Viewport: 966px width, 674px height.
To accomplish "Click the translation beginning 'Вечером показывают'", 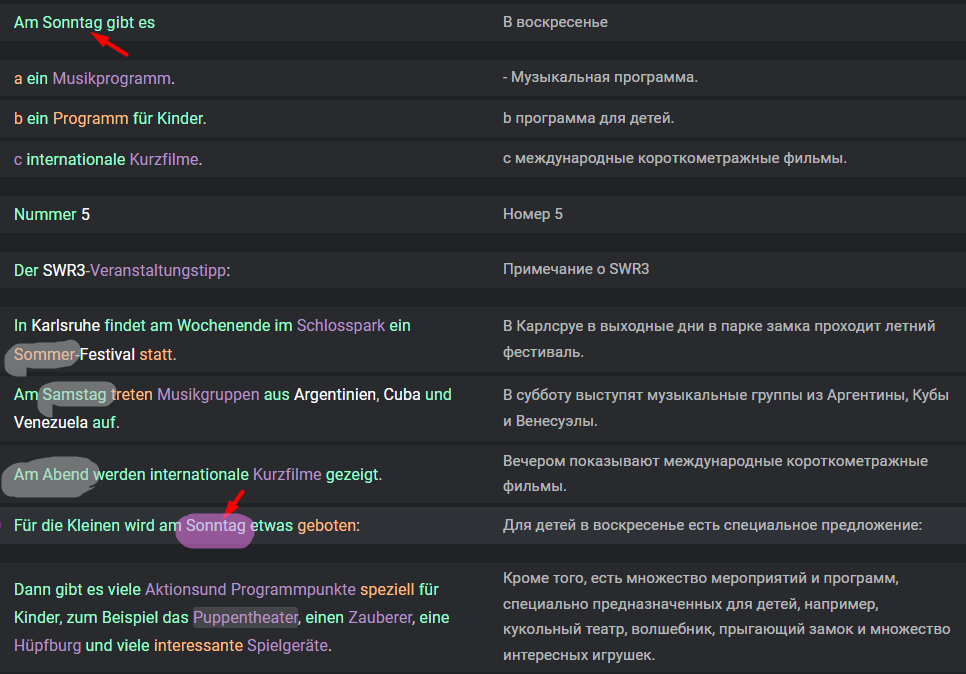I will 715,474.
